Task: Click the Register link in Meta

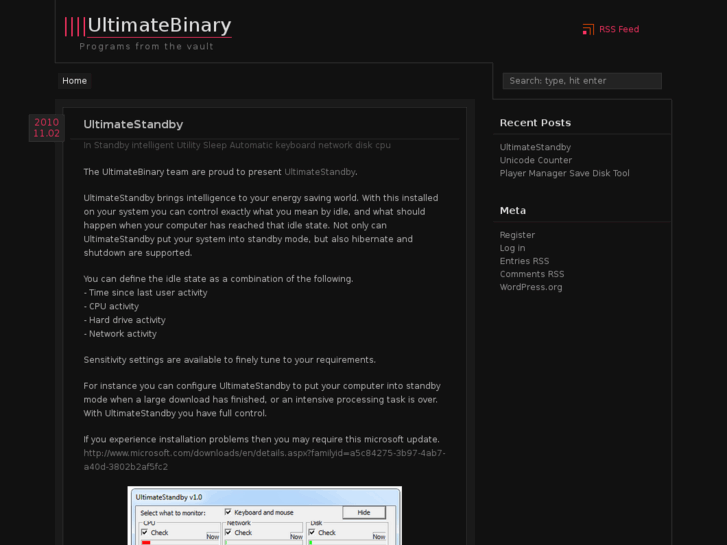Action: [x=517, y=236]
